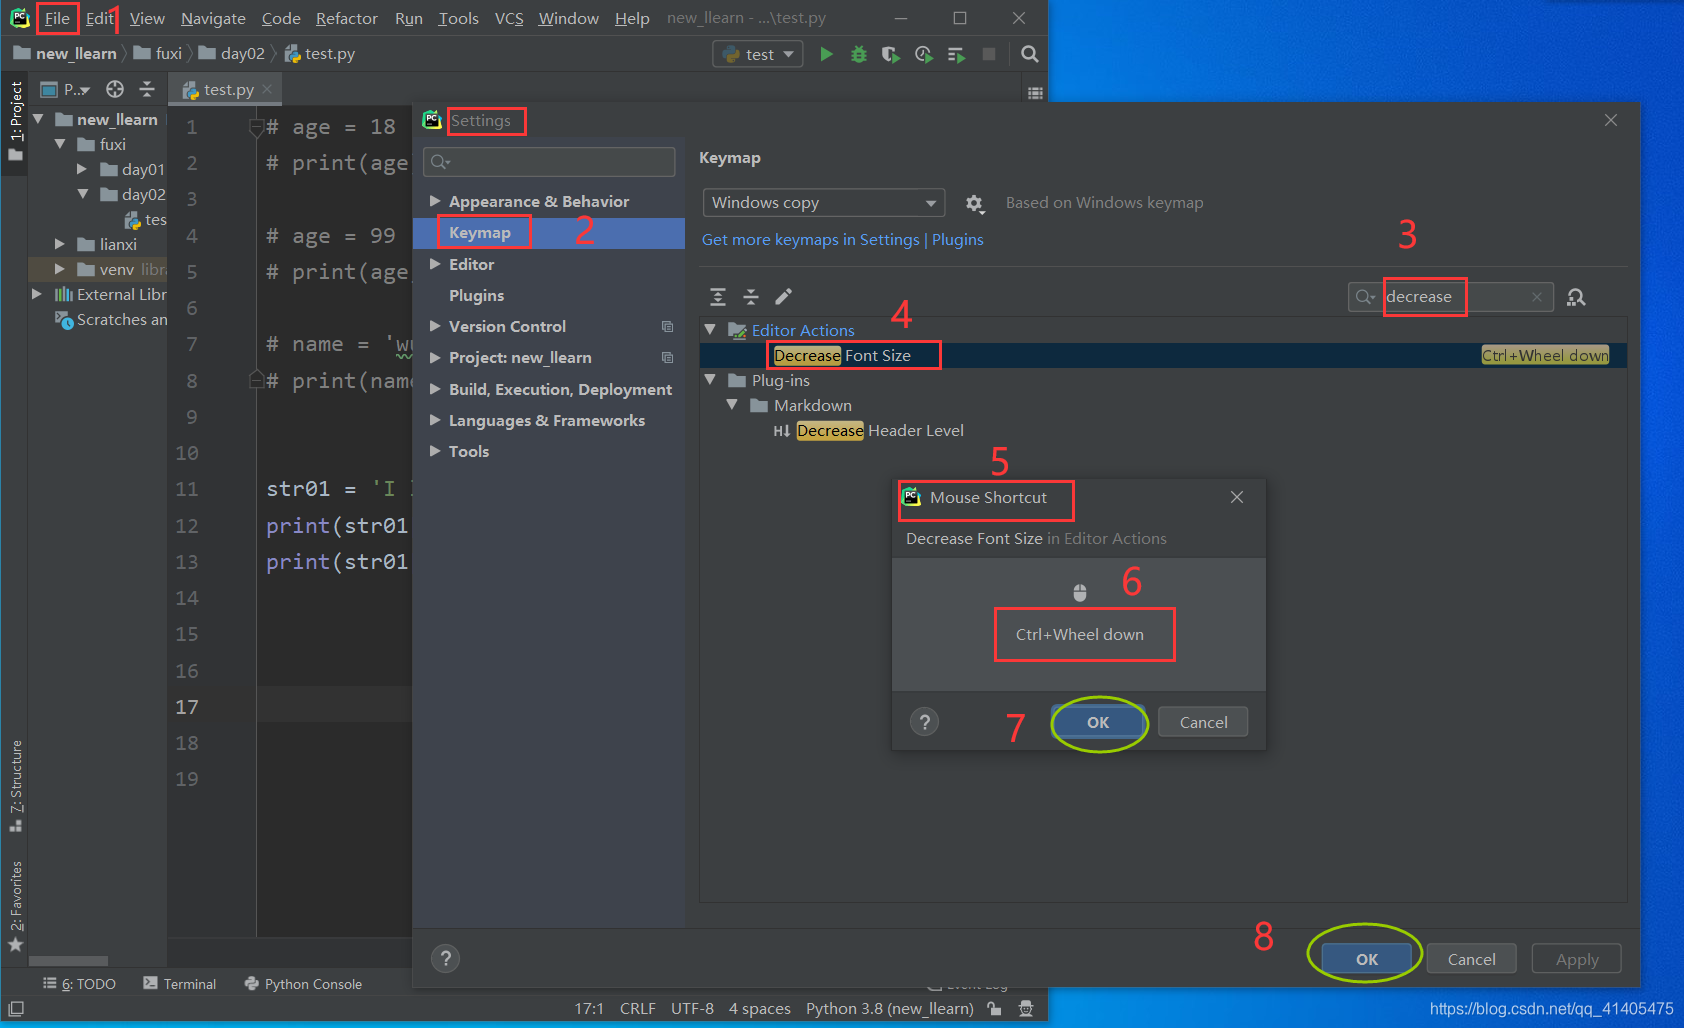Click OK in the Settings dialog
1684x1028 pixels.
click(x=1367, y=959)
